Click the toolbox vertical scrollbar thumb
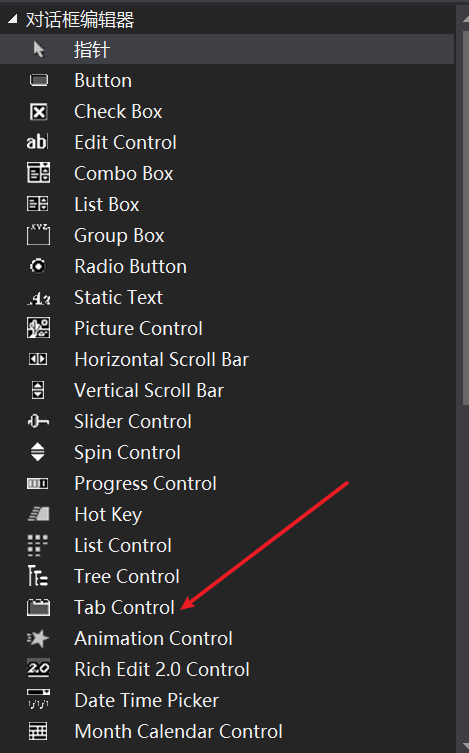 coord(466,218)
